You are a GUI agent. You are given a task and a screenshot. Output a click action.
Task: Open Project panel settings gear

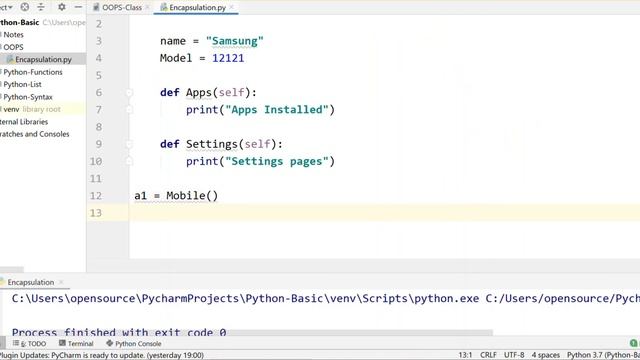click(62, 7)
